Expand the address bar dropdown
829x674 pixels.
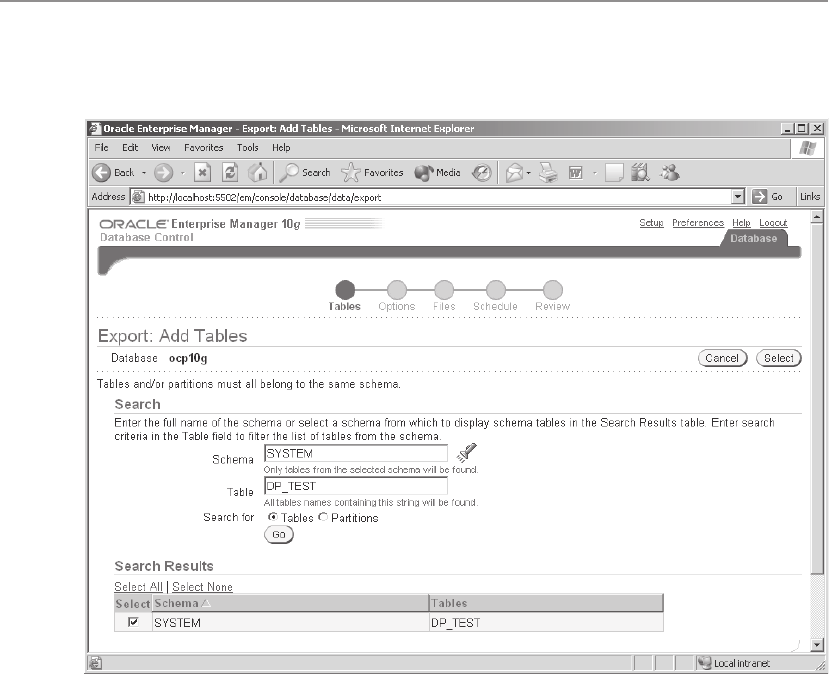738,197
